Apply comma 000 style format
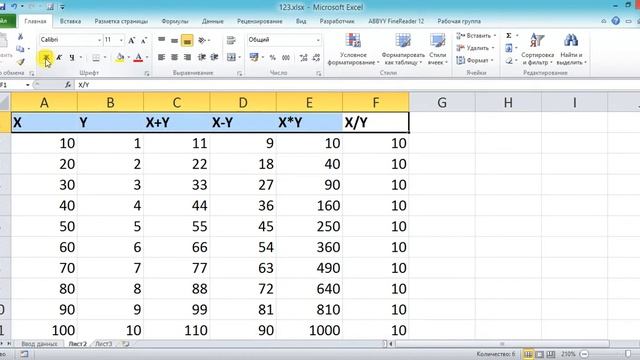640x360 pixels. (286, 58)
